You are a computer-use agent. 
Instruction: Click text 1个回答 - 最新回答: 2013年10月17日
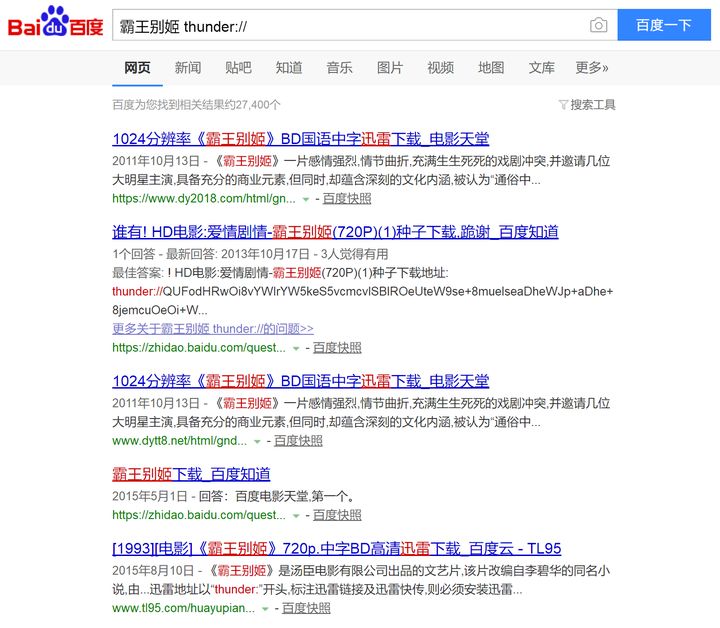[x=211, y=254]
